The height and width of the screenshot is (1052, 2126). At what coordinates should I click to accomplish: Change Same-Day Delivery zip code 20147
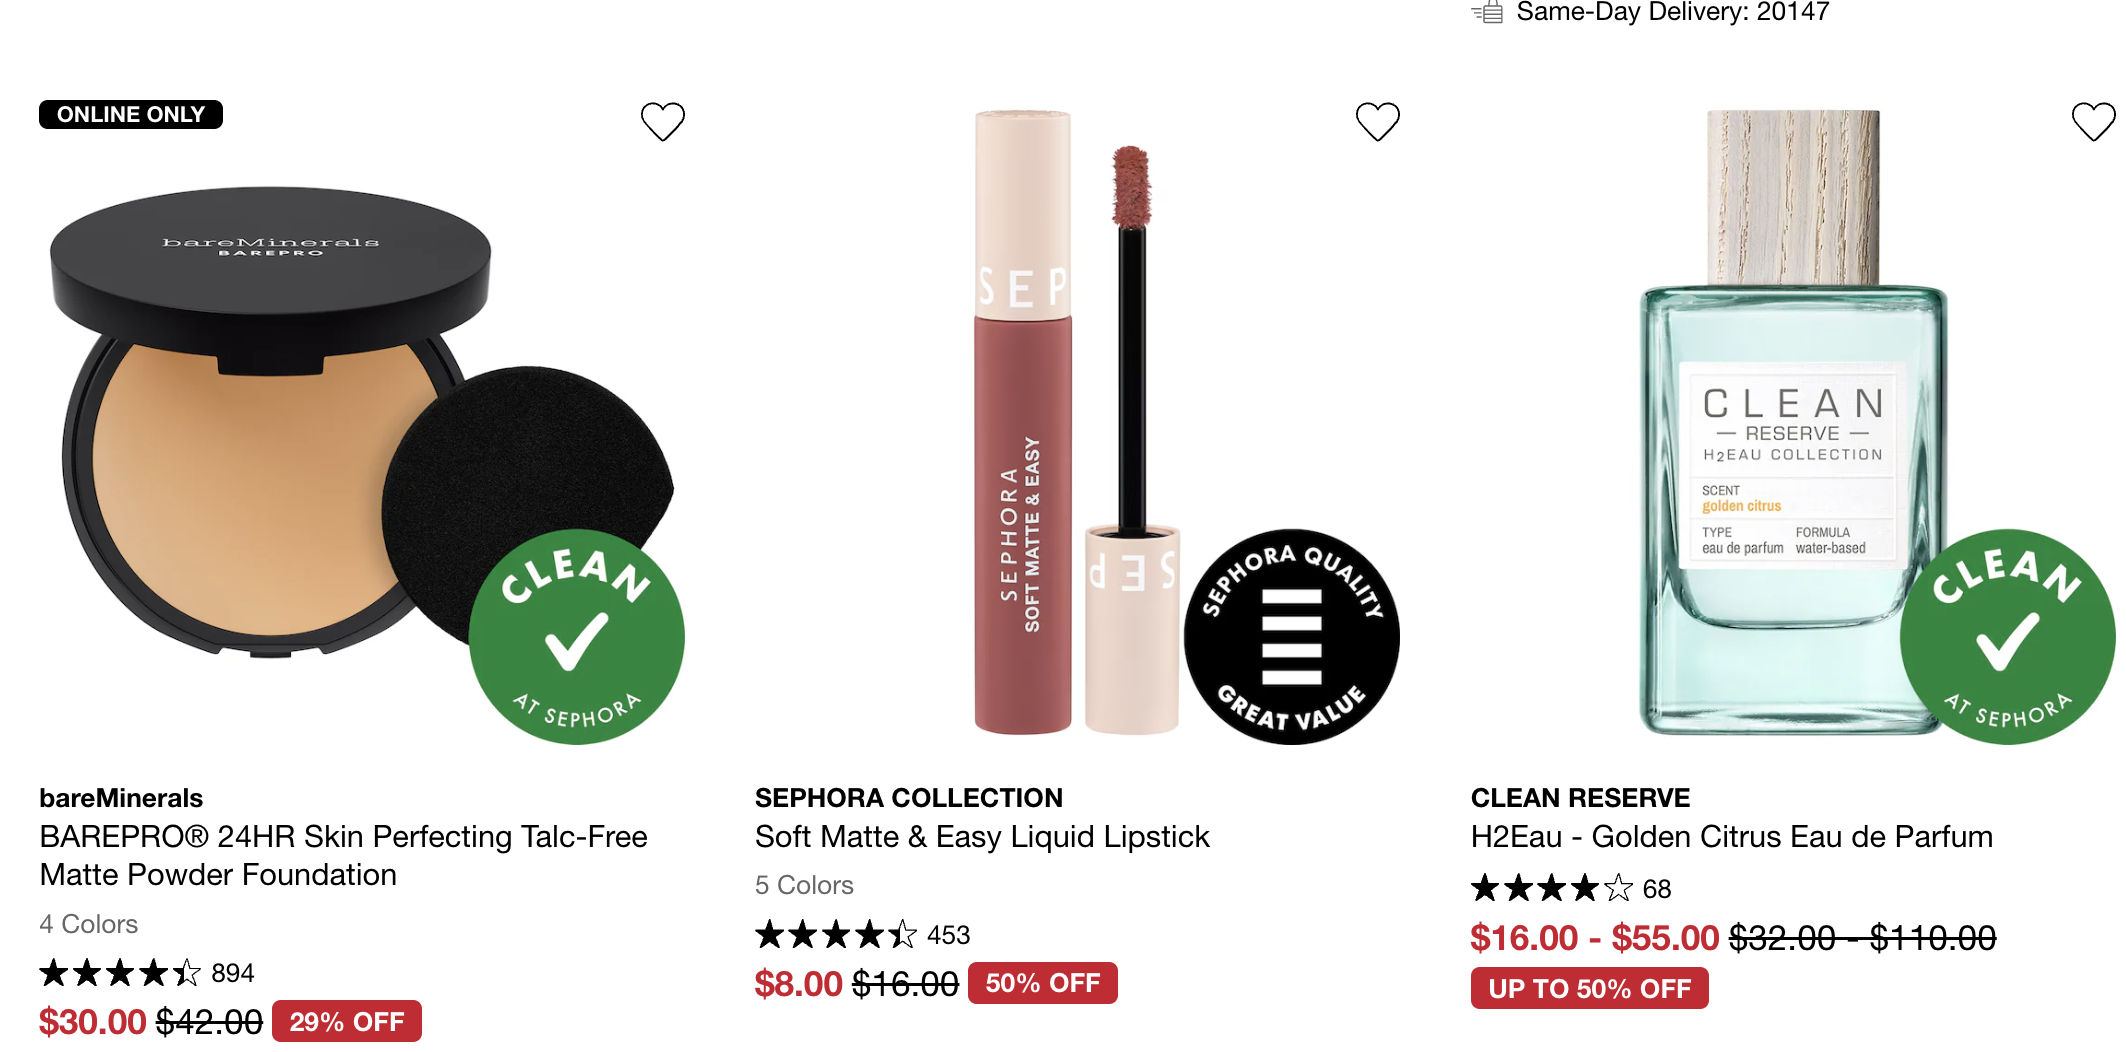pyautogui.click(x=1792, y=12)
